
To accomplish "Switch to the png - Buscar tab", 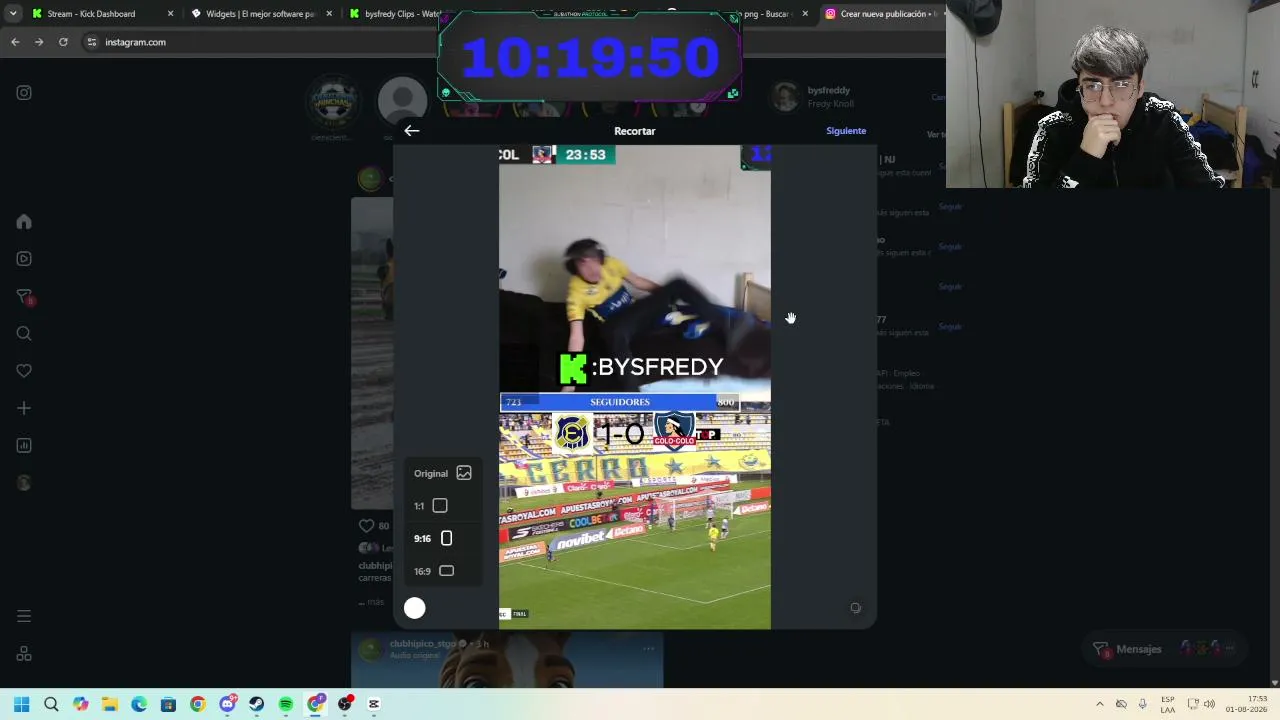I will [770, 14].
